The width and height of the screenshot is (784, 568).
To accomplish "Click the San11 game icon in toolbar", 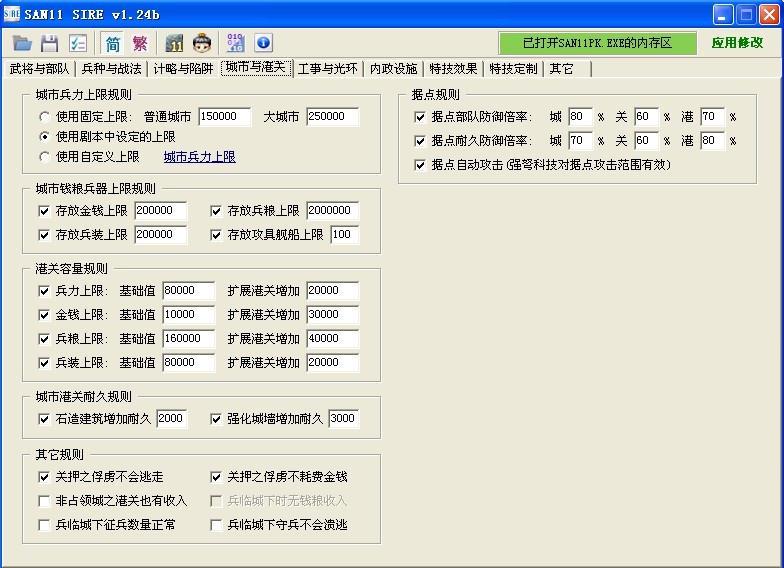I will (x=175, y=43).
